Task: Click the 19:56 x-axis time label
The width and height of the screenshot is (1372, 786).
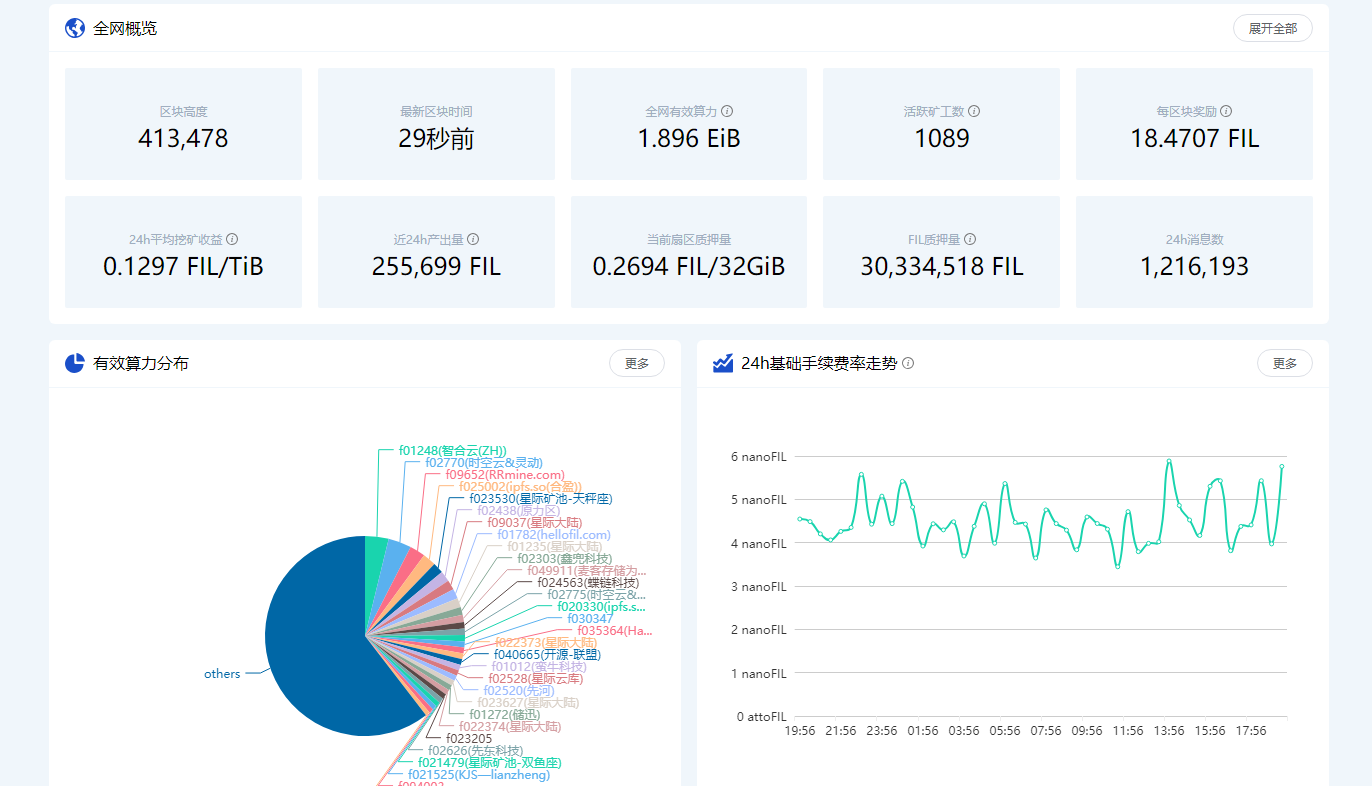Action: [x=800, y=731]
